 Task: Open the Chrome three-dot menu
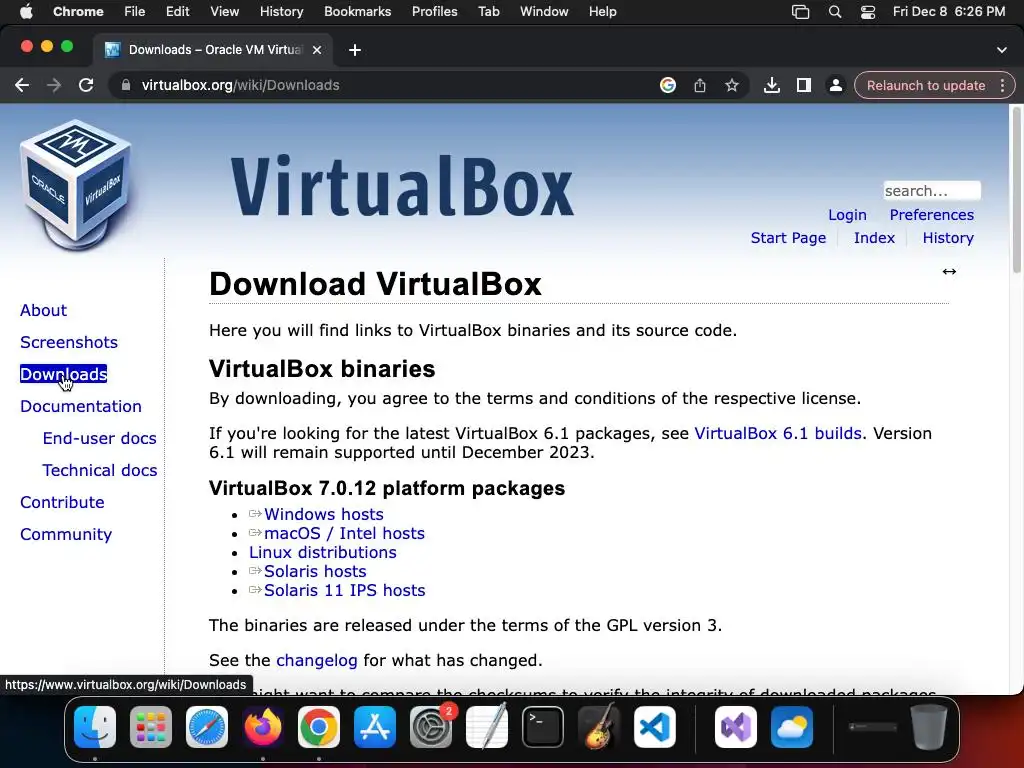[x=1002, y=85]
